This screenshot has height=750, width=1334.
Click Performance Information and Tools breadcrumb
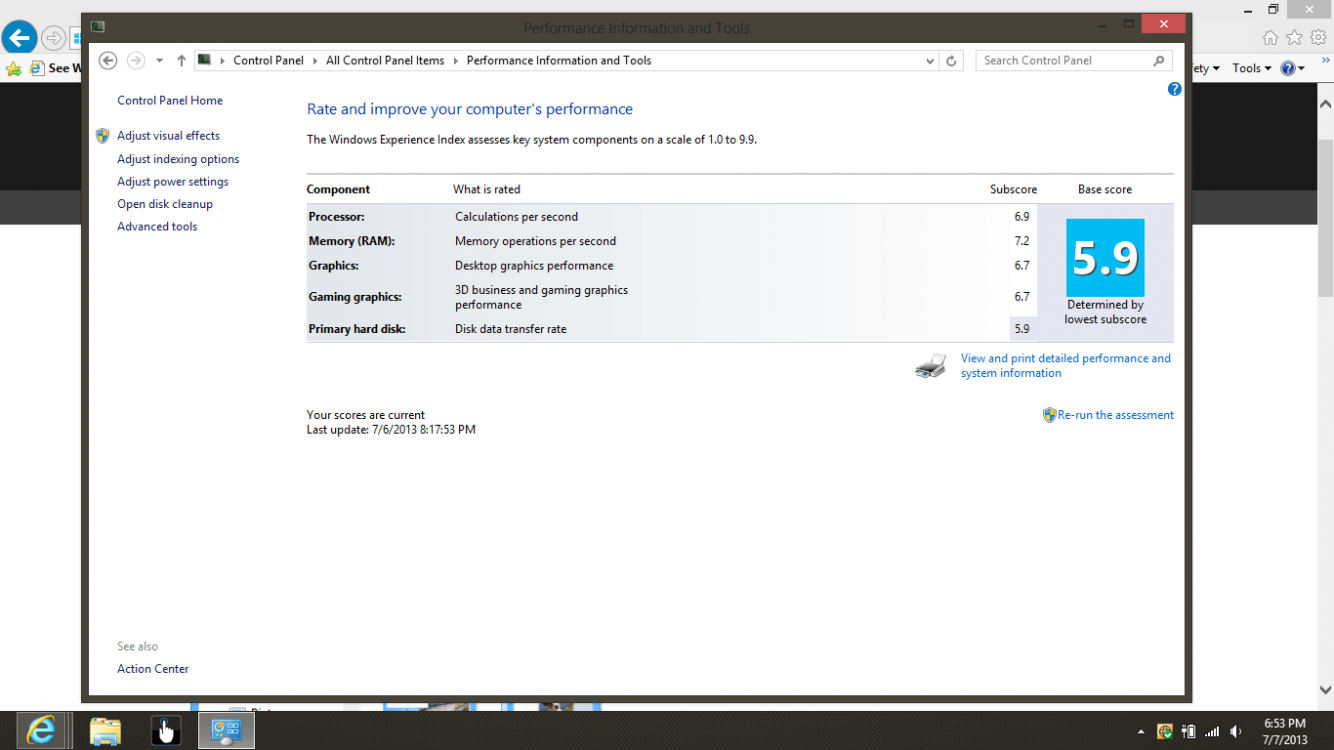click(559, 60)
